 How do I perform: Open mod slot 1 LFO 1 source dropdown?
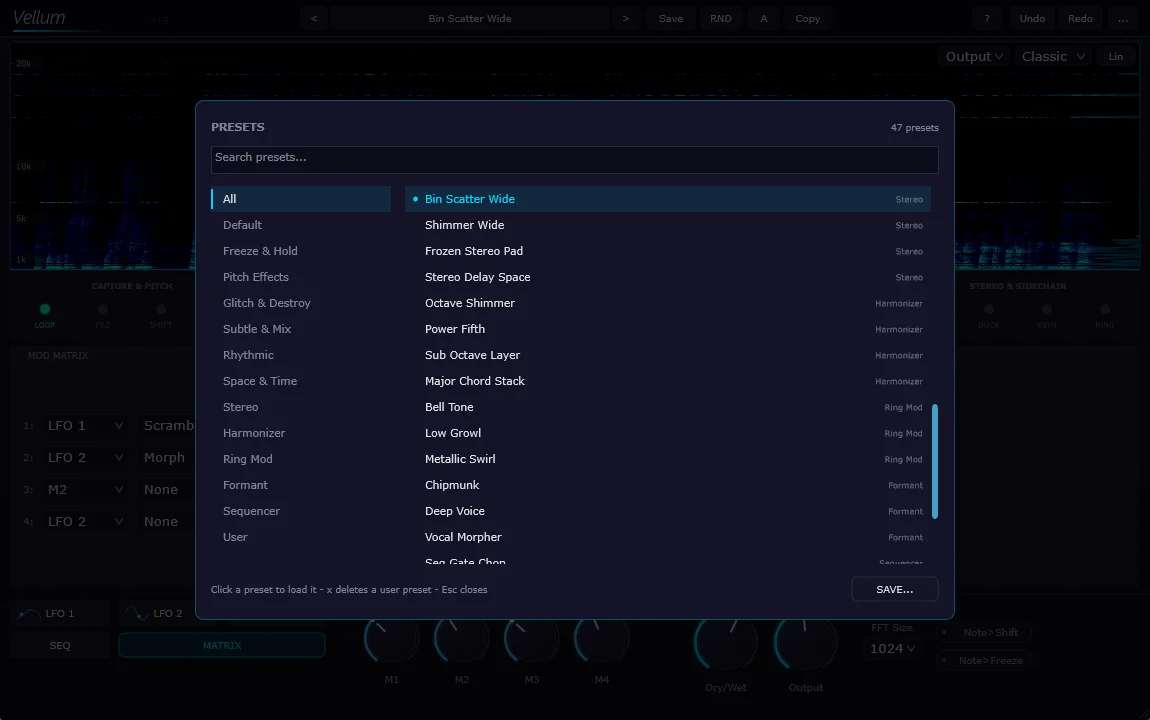(x=84, y=425)
